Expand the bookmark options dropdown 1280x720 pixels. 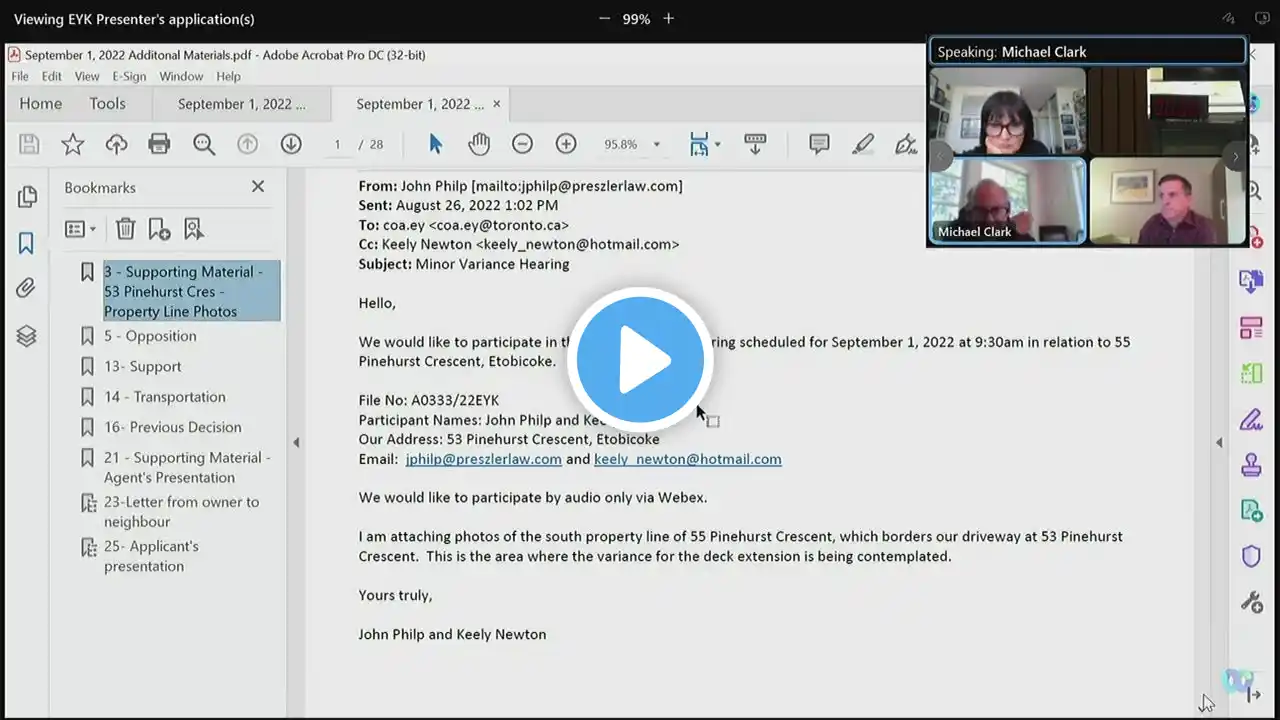point(80,229)
